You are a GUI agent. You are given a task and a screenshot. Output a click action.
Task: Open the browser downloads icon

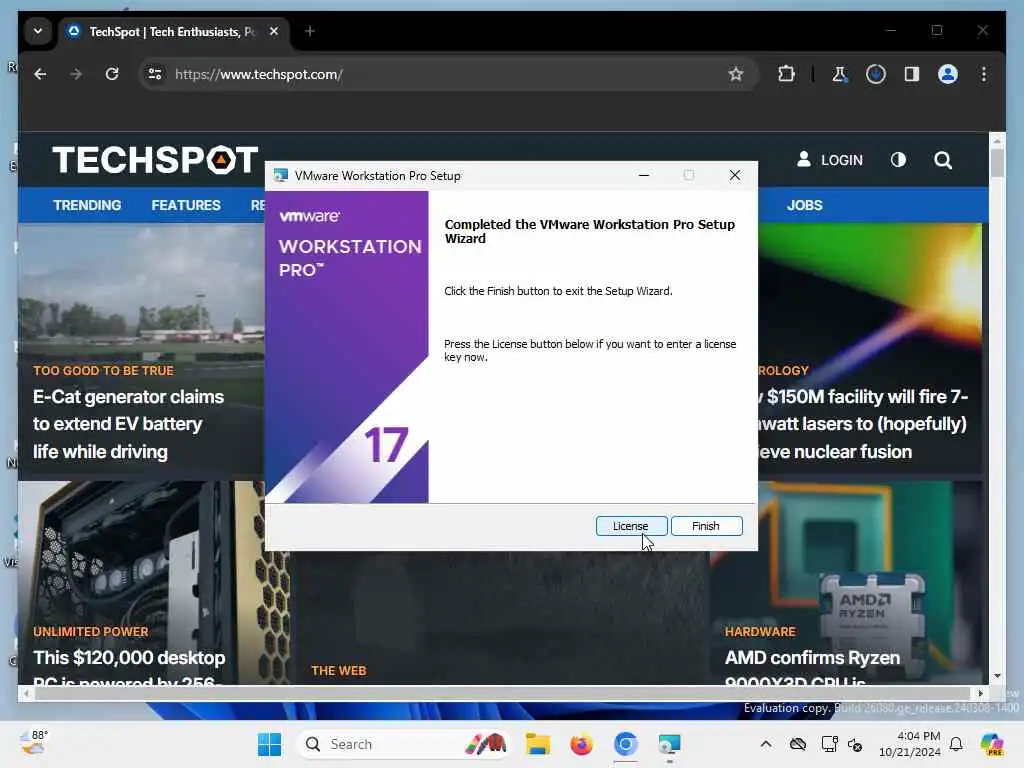(x=875, y=74)
